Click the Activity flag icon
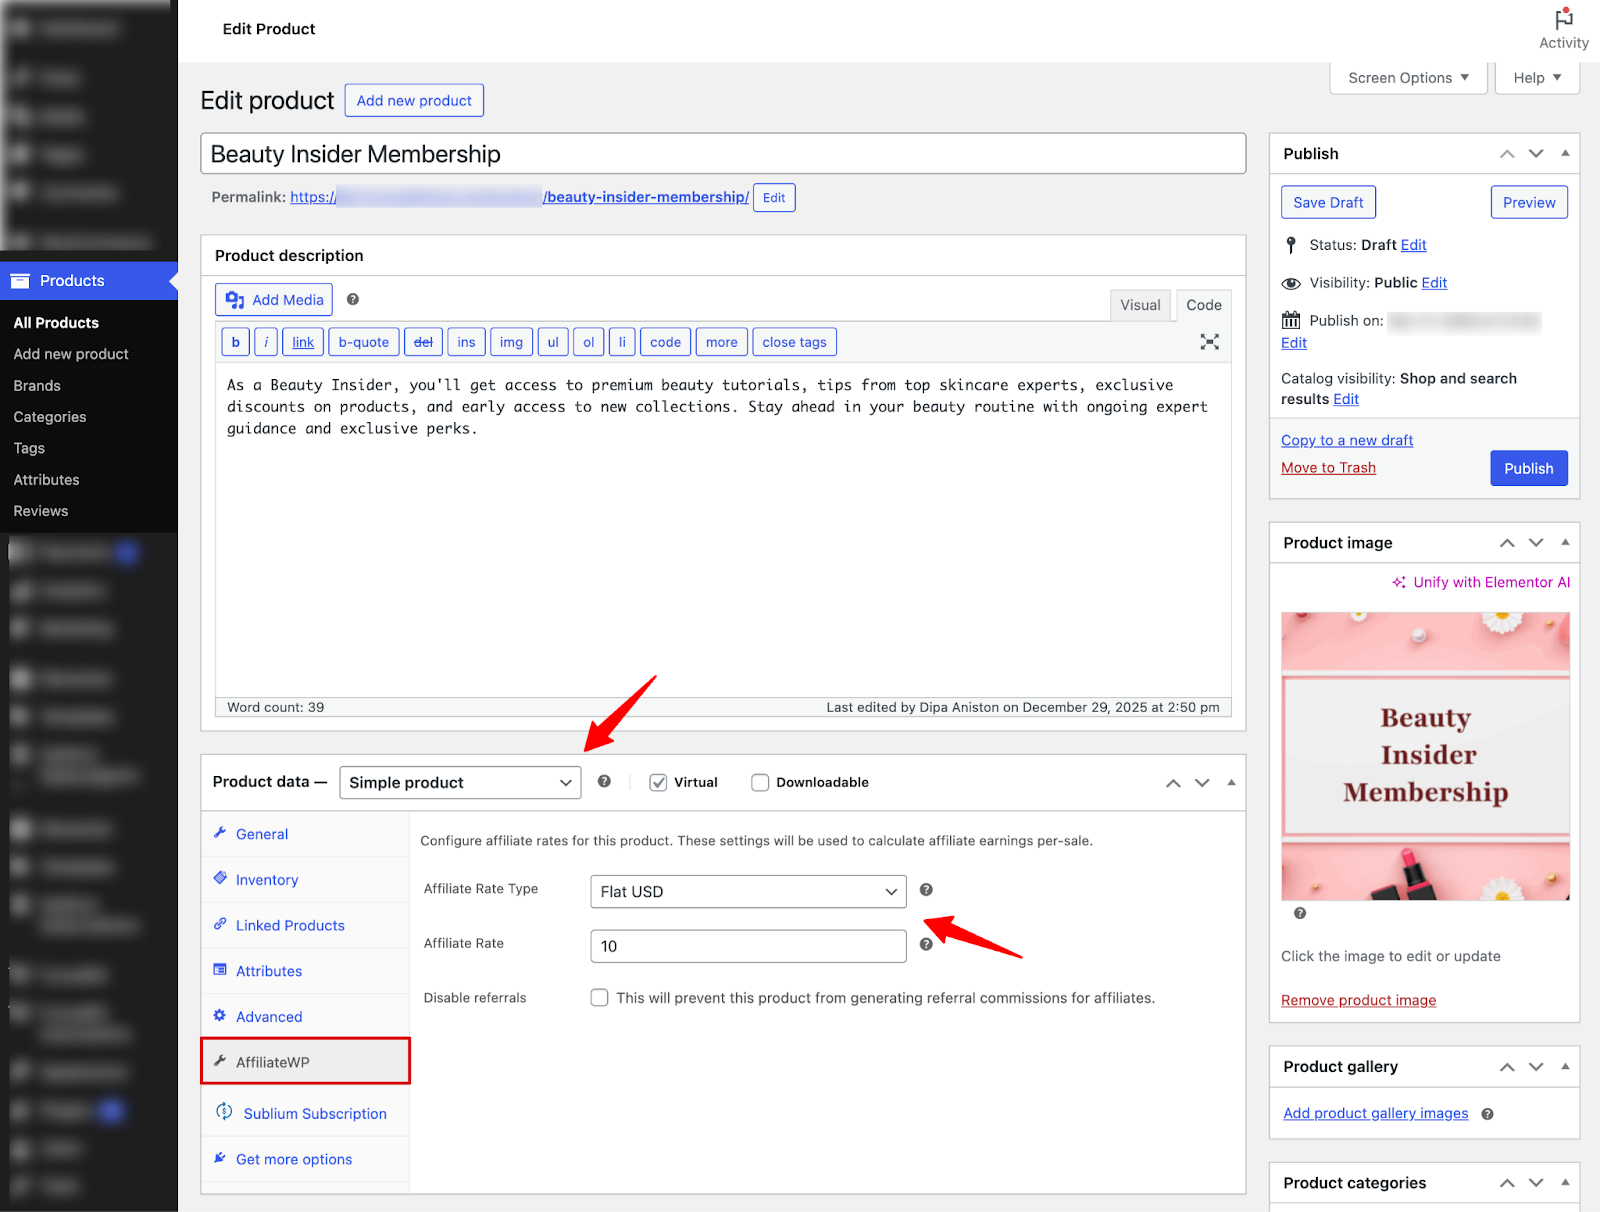This screenshot has width=1600, height=1212. 1563,18
